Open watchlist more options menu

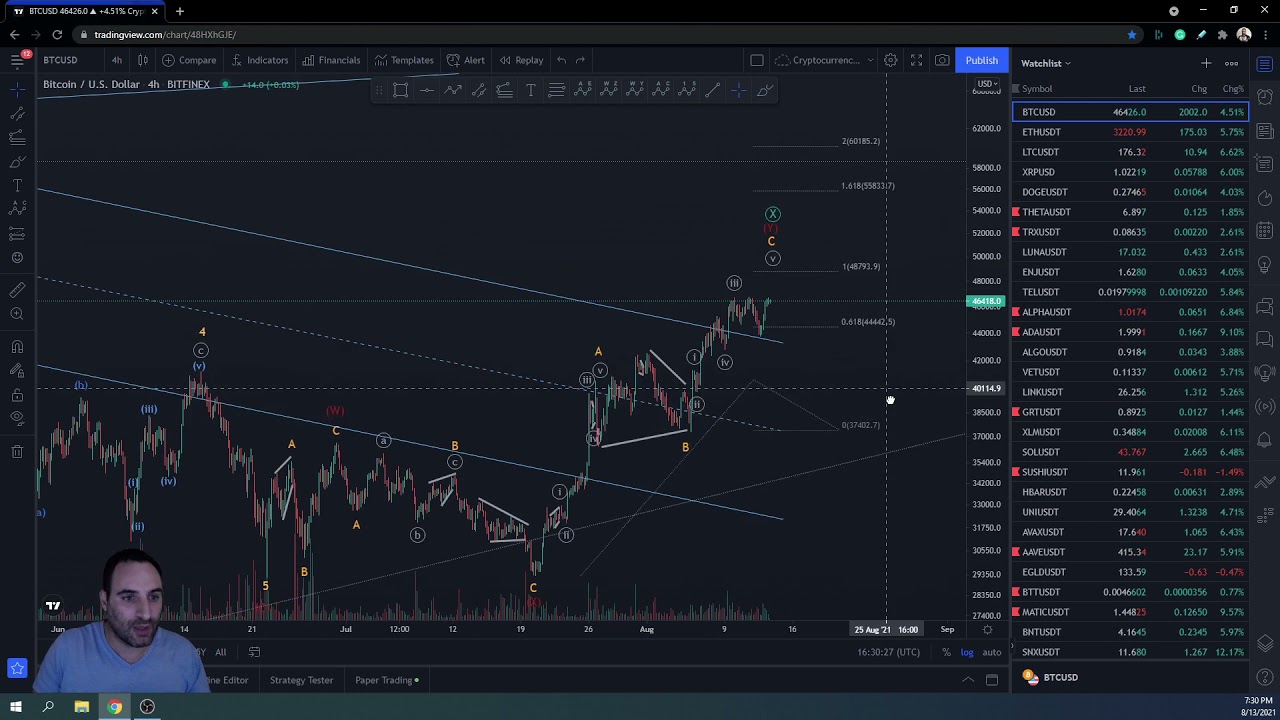1232,63
